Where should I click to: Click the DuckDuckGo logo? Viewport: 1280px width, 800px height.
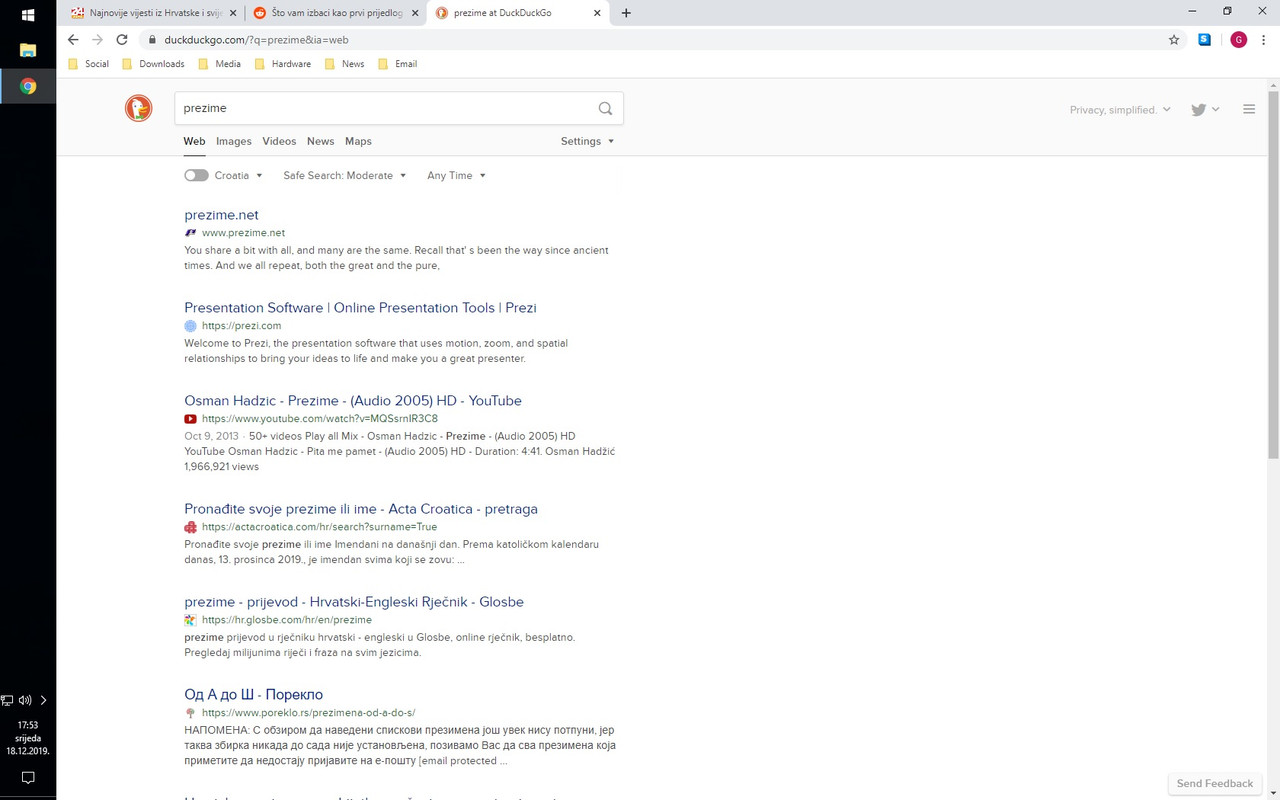138,108
